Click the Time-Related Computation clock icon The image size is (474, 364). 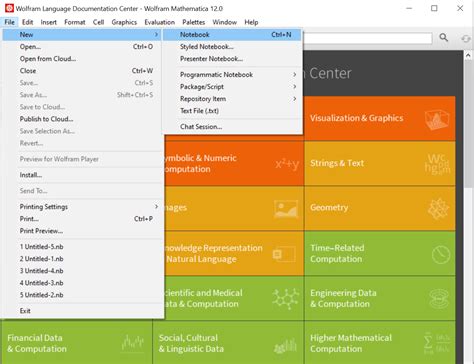point(441,255)
